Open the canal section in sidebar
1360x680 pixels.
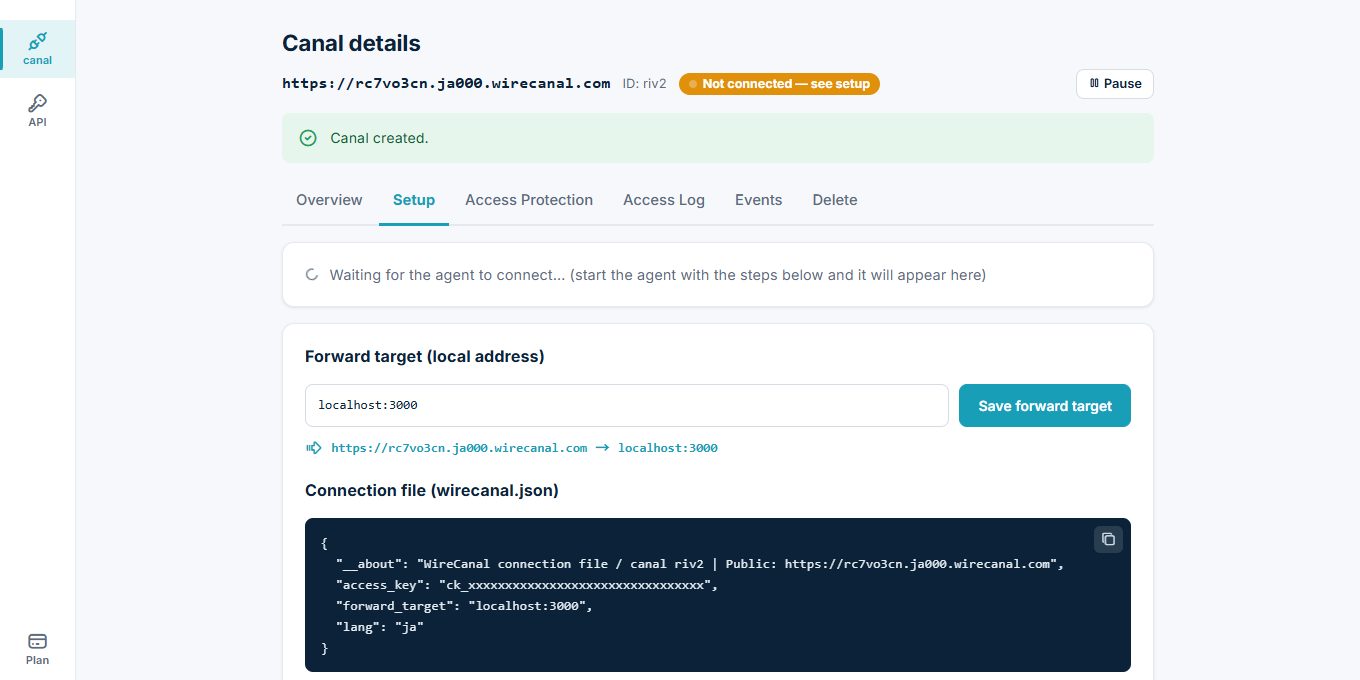[x=37, y=49]
